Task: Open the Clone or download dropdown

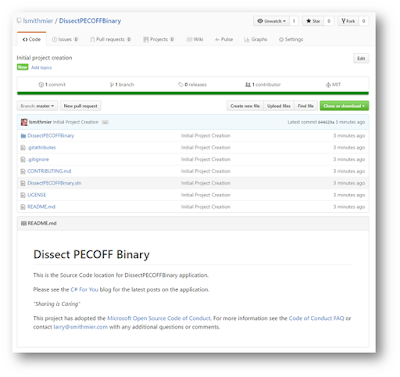Action: pyautogui.click(x=344, y=106)
